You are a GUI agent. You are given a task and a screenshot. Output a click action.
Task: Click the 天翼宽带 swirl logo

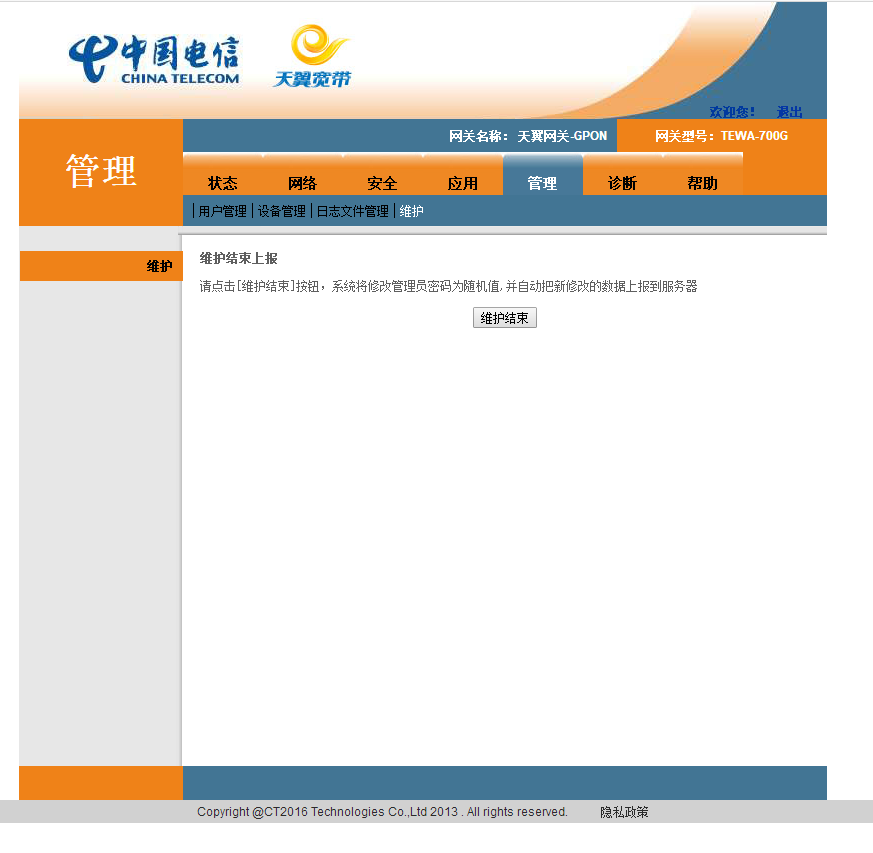coord(313,57)
